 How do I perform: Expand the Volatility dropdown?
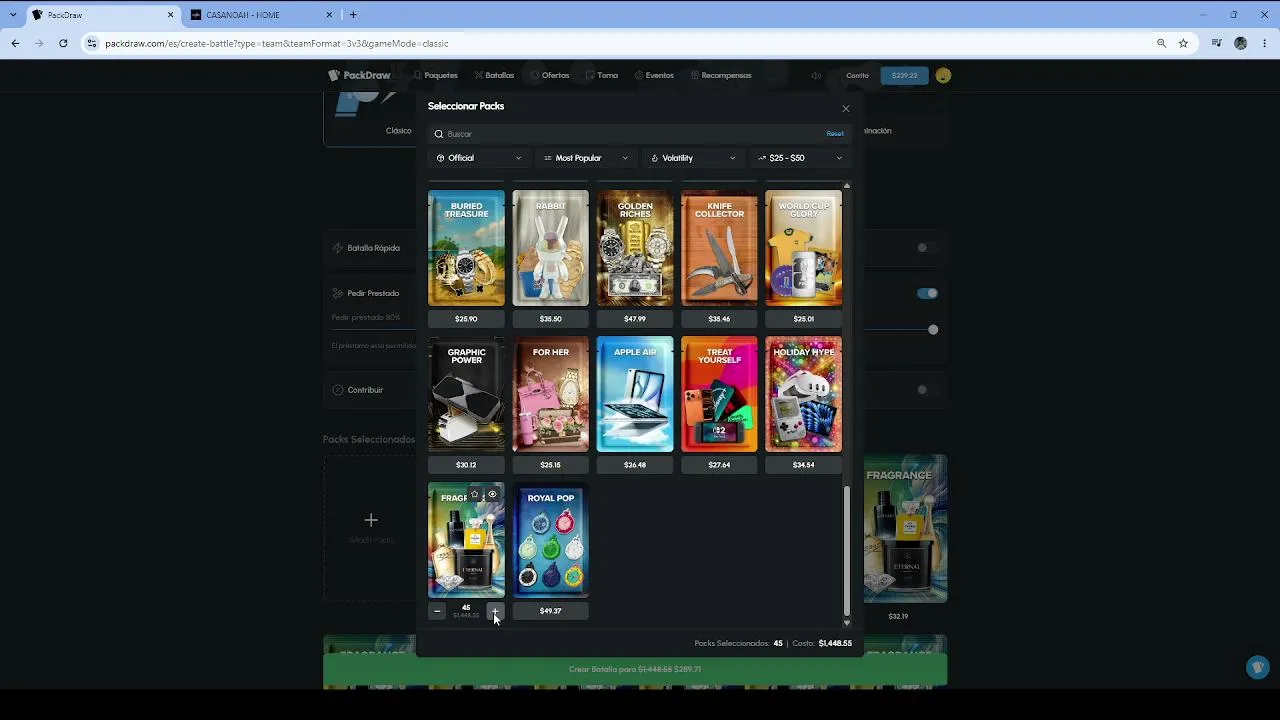tap(693, 158)
